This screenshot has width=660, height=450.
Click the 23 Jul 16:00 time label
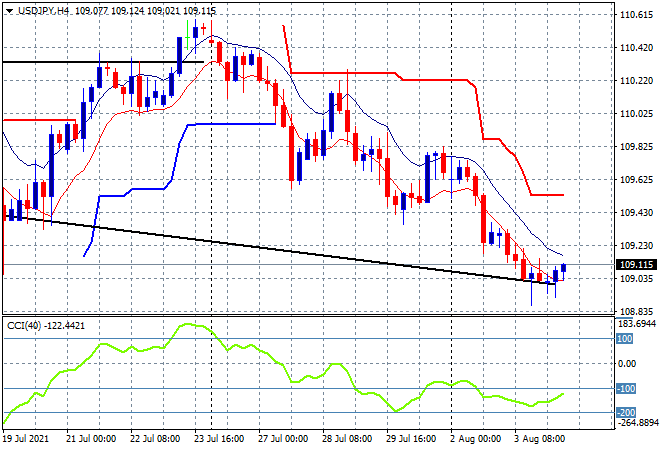219,439
